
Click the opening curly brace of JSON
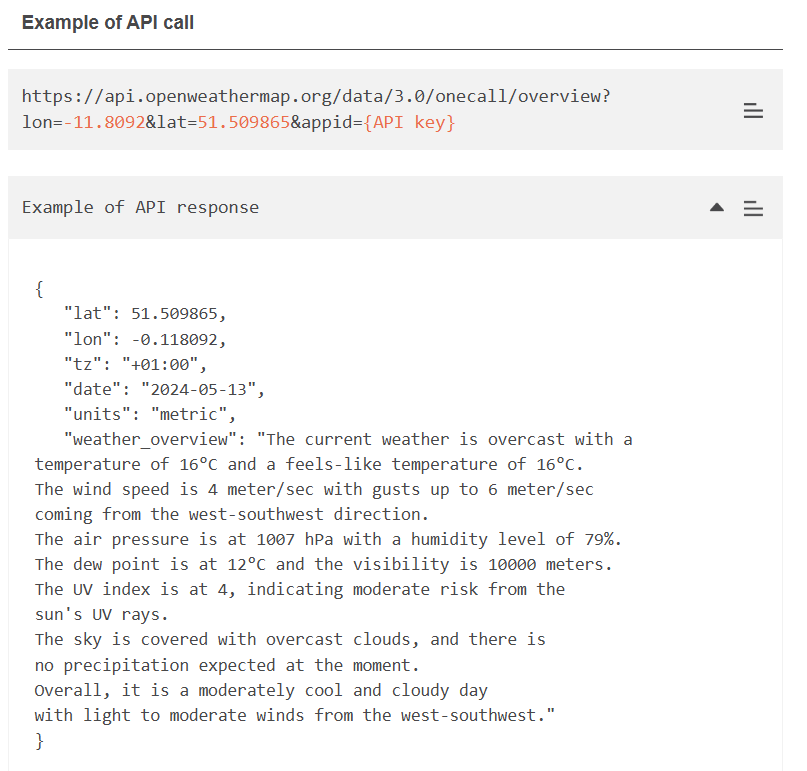coord(39,289)
